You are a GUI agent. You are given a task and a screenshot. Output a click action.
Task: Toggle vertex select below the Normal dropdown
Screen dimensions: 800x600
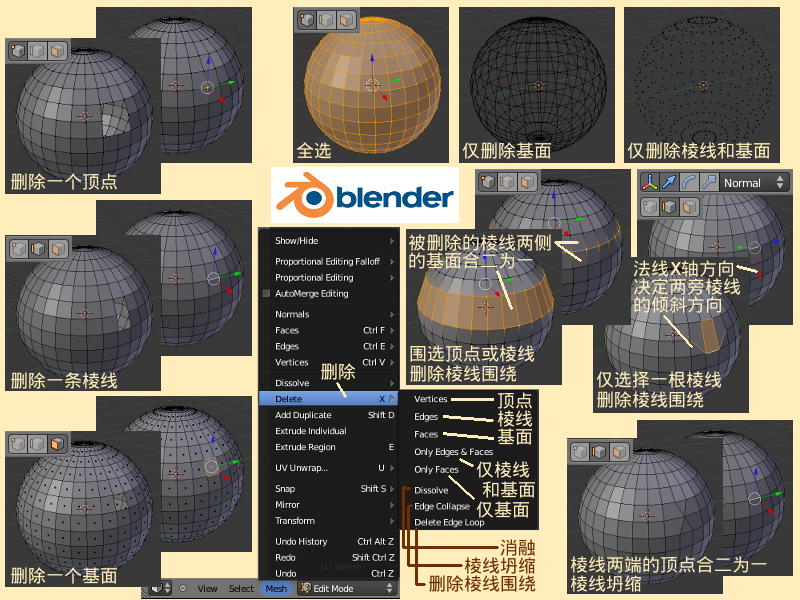click(650, 207)
